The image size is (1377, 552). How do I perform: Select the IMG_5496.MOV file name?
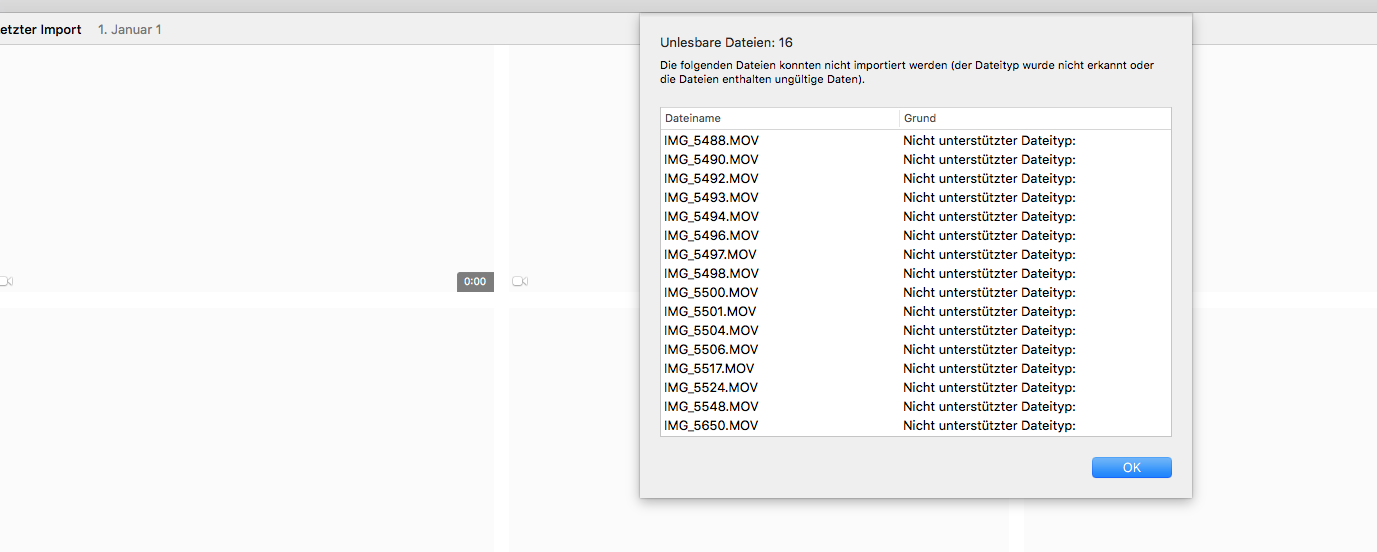(711, 235)
